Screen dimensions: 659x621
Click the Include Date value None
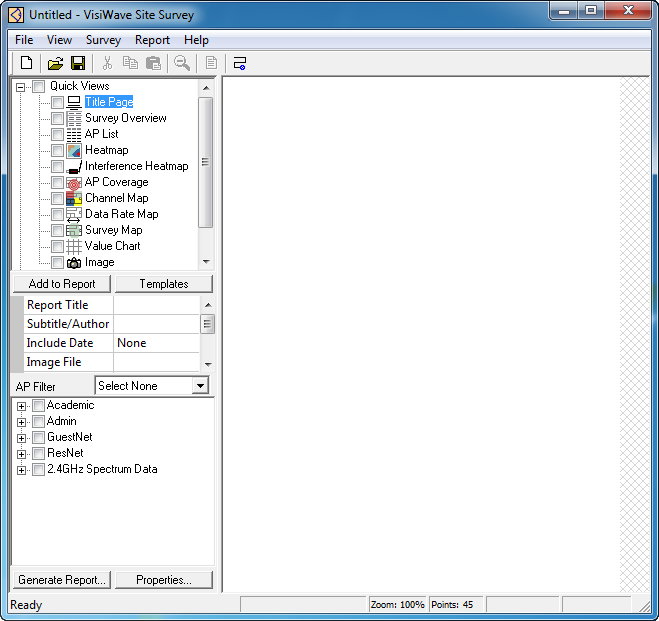(x=156, y=343)
